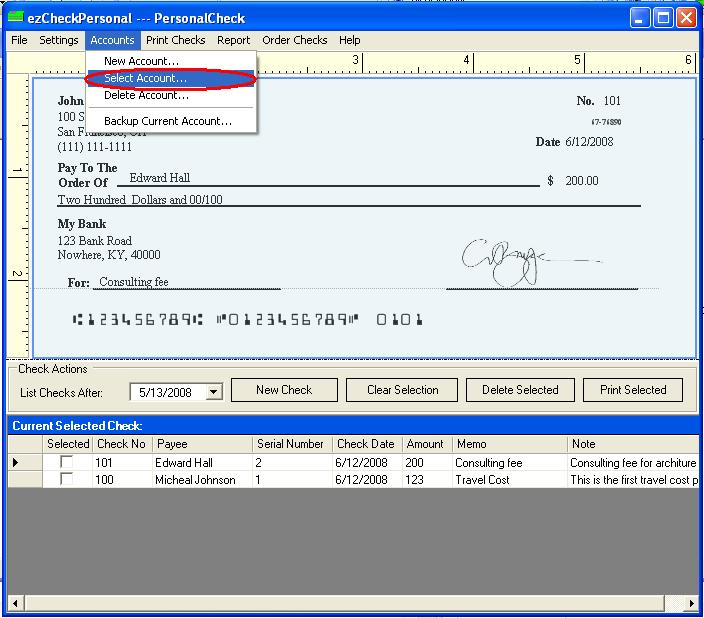Open the Print Checks menu

[175, 40]
